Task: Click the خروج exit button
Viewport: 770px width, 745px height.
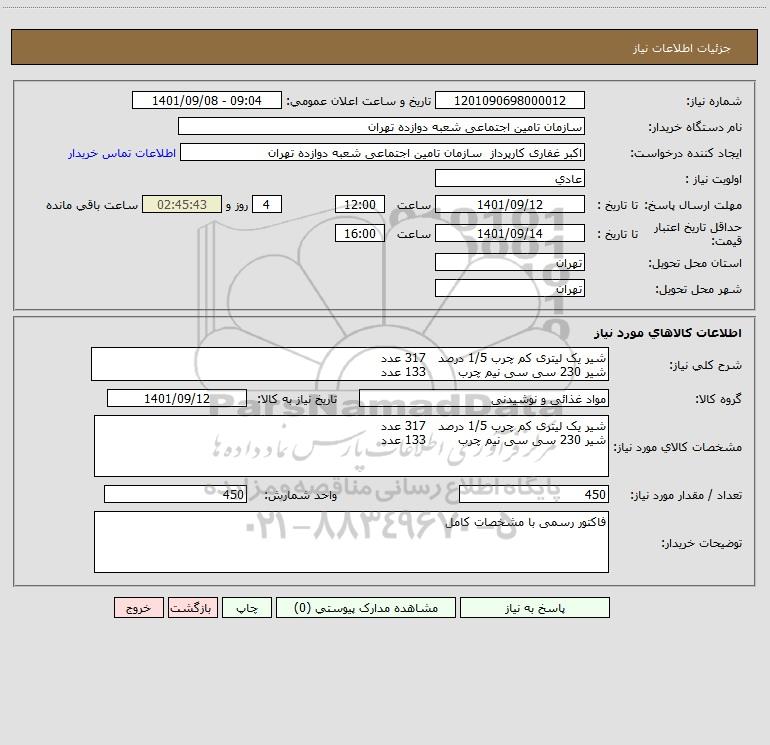Action: tap(138, 607)
